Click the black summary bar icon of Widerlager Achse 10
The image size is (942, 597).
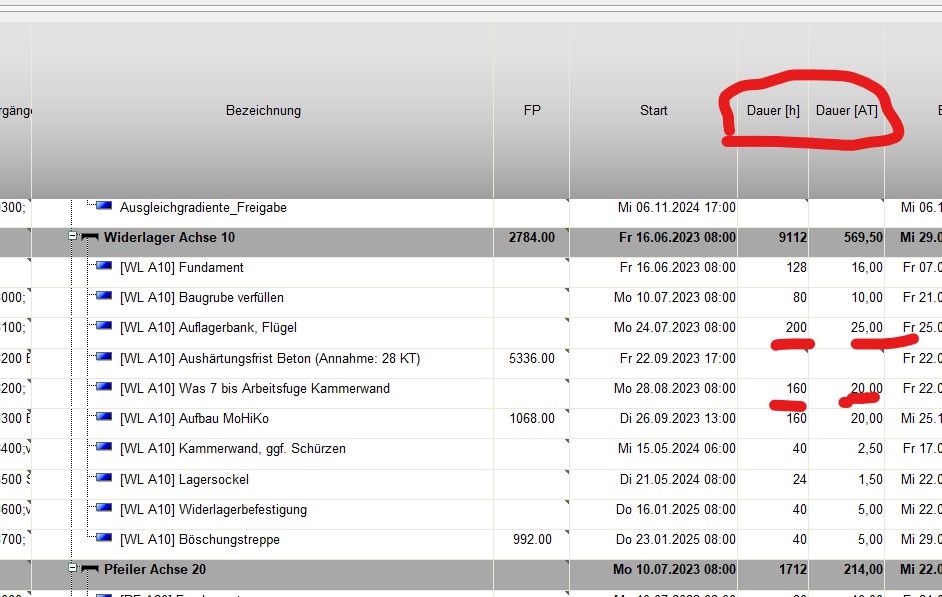(90, 238)
